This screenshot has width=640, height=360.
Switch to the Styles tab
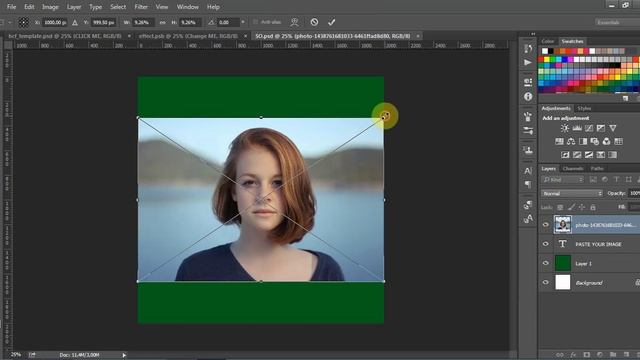pyautogui.click(x=584, y=108)
